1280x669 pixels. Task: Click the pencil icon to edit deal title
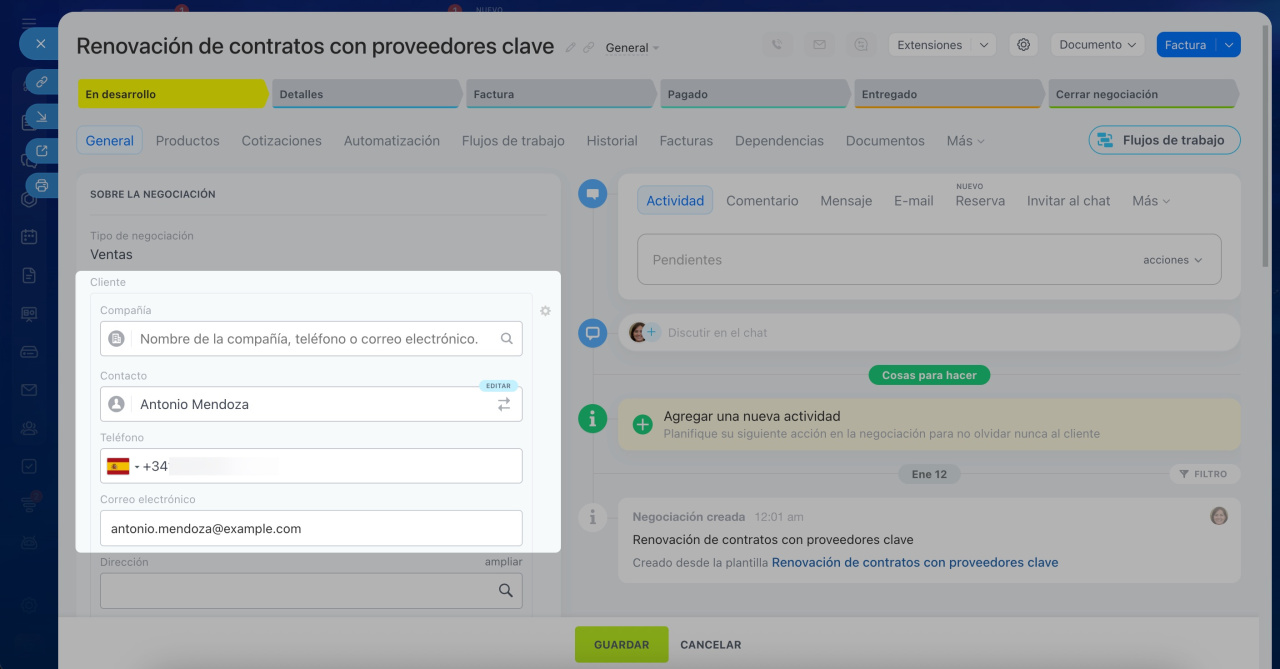[x=571, y=47]
